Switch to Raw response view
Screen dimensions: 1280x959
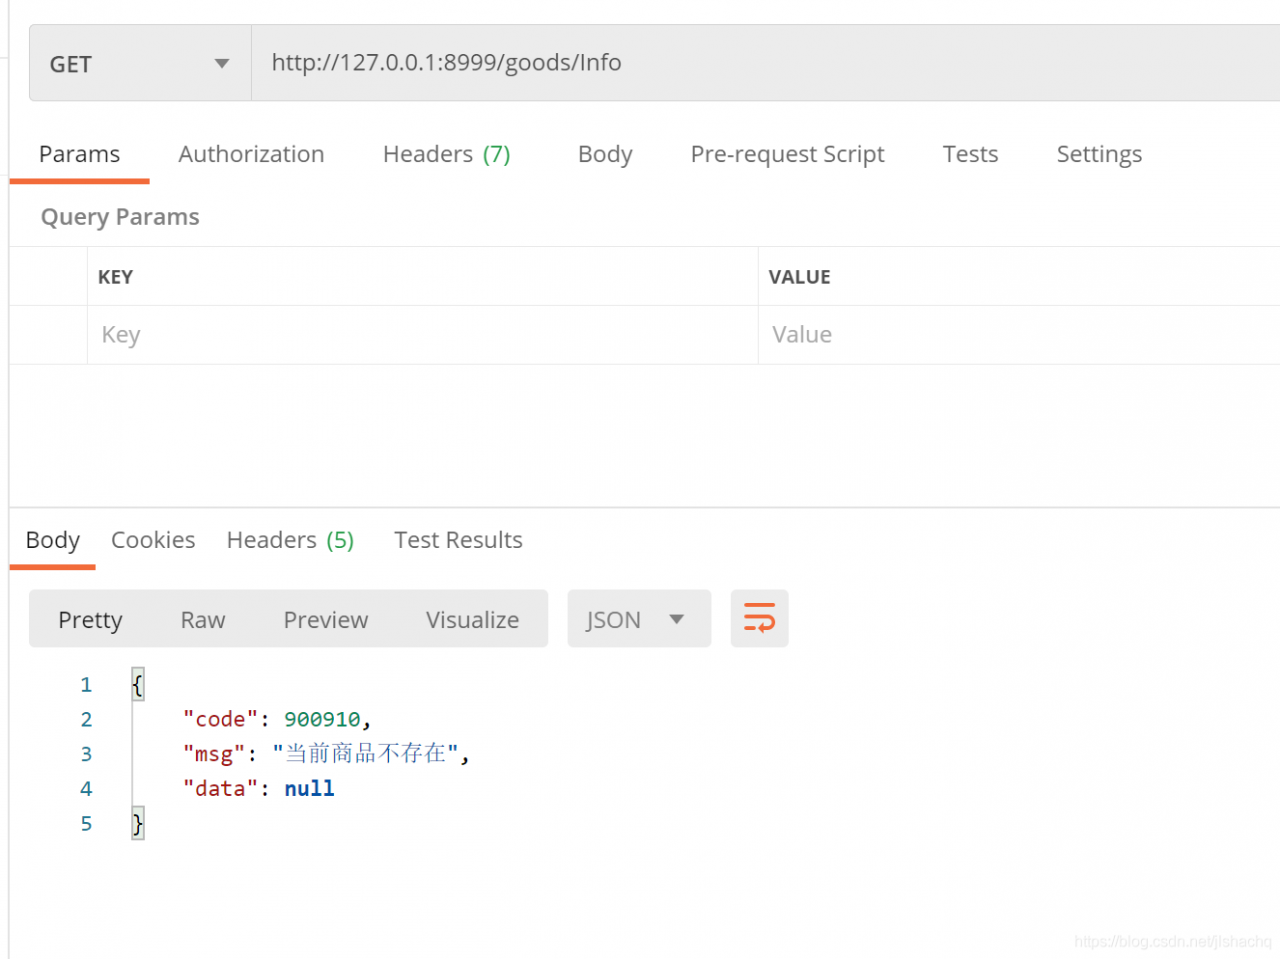point(203,620)
